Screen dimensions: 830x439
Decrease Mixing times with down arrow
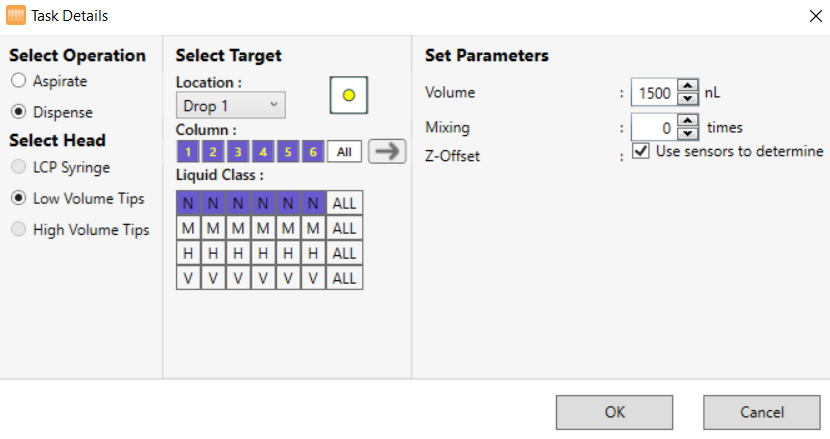[687, 133]
